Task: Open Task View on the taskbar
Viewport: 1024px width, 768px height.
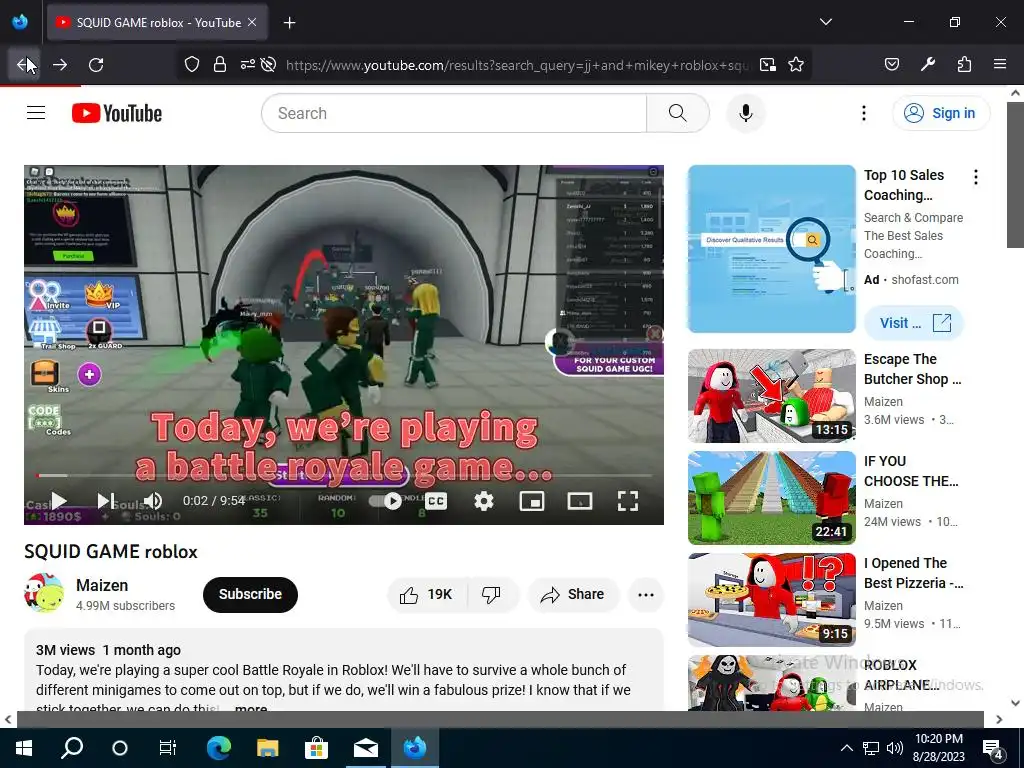Action: coord(167,748)
